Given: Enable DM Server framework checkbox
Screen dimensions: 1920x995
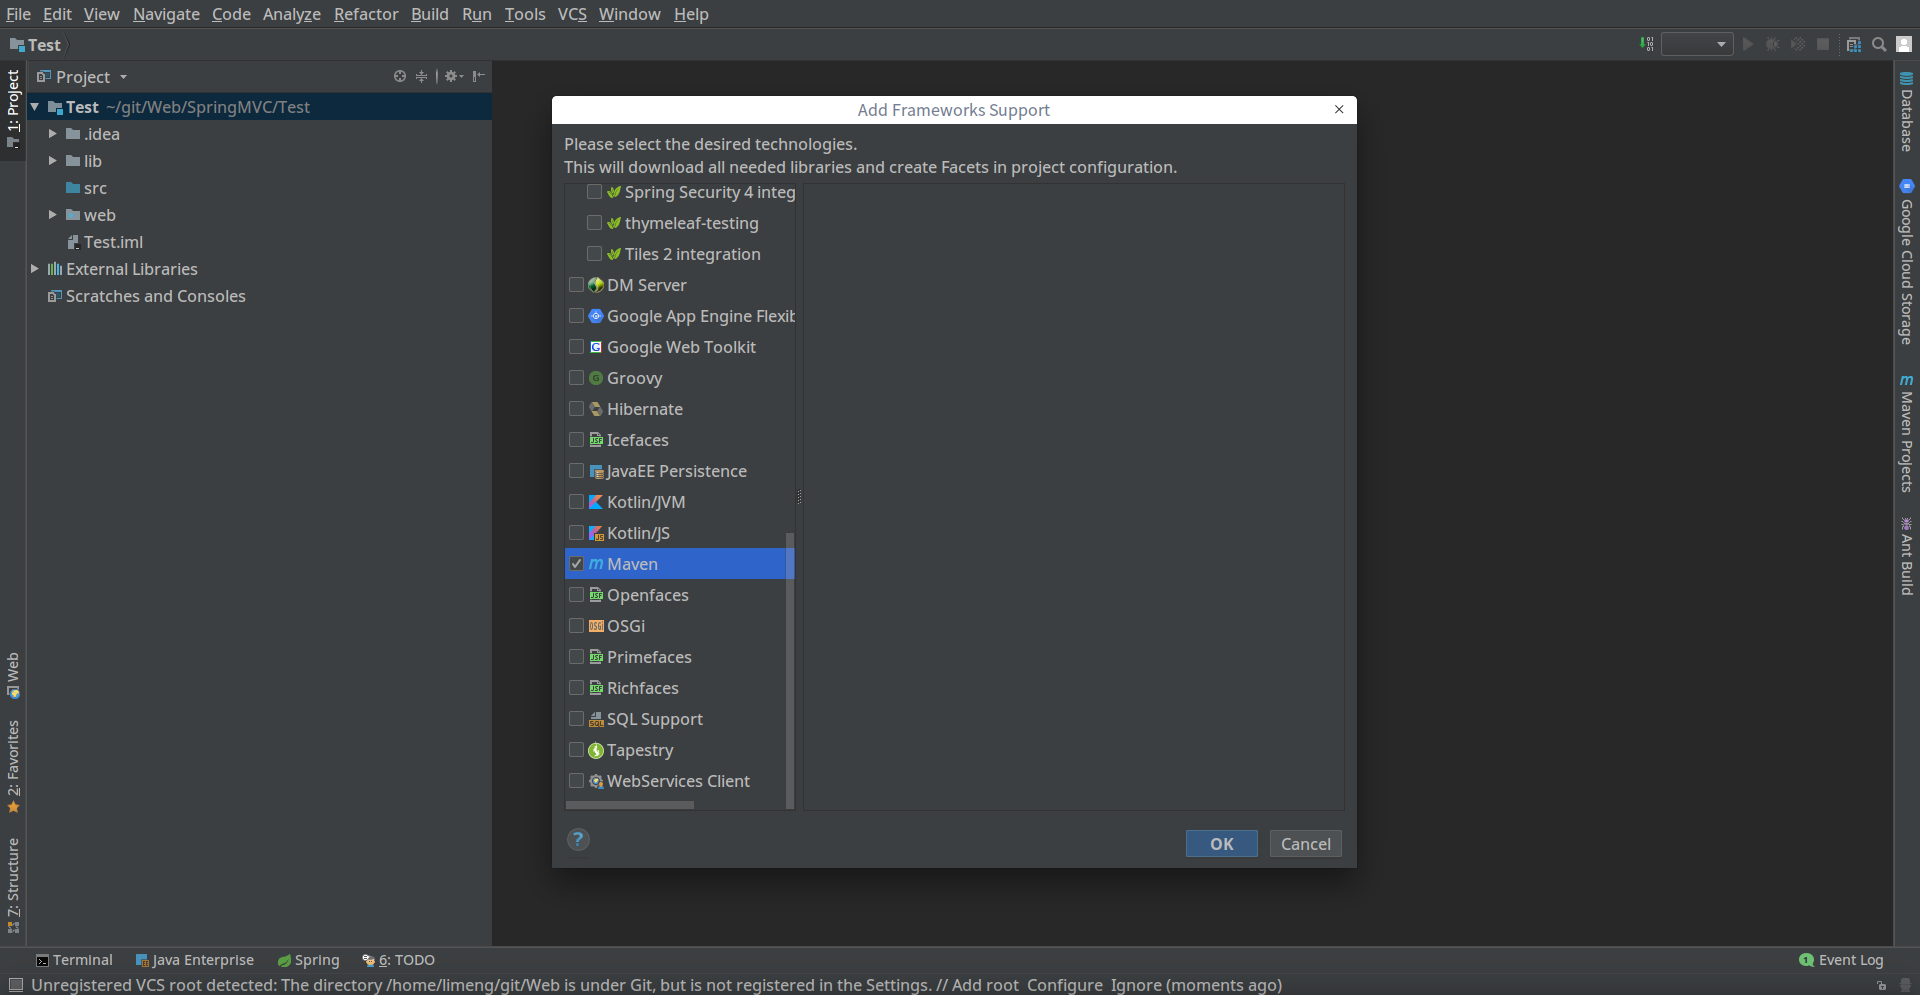Looking at the screenshot, I should (x=576, y=284).
